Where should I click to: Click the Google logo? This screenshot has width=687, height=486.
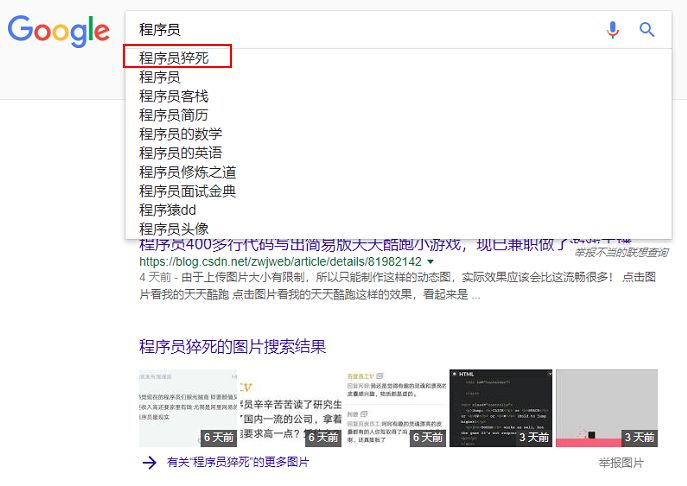point(59,31)
